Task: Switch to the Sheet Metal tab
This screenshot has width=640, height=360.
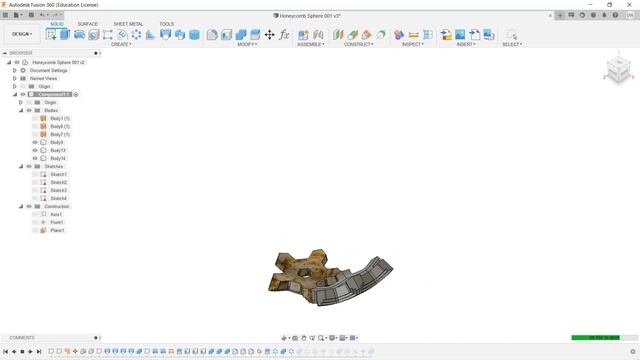Action: 128,24
